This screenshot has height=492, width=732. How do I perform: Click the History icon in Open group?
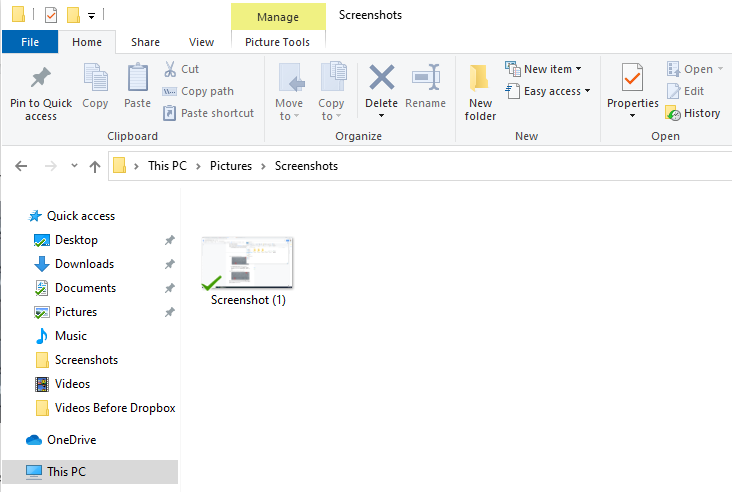point(673,113)
